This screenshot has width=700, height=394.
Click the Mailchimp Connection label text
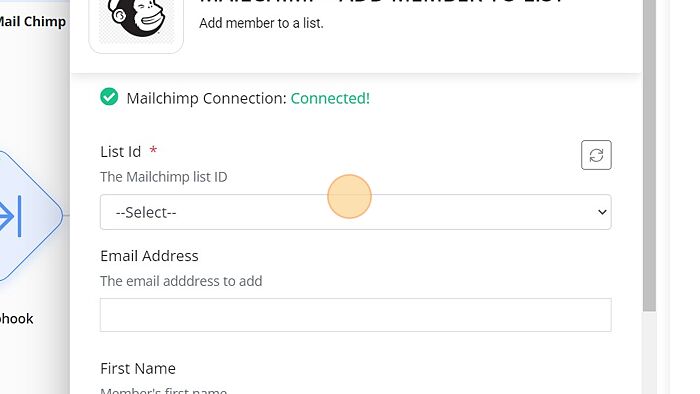pyautogui.click(x=206, y=98)
